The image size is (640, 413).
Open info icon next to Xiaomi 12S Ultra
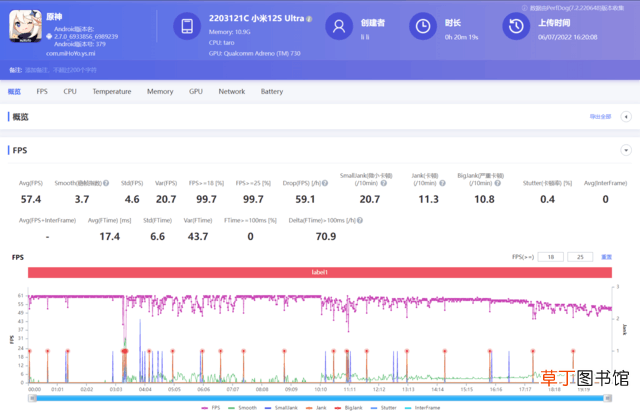[x=309, y=19]
